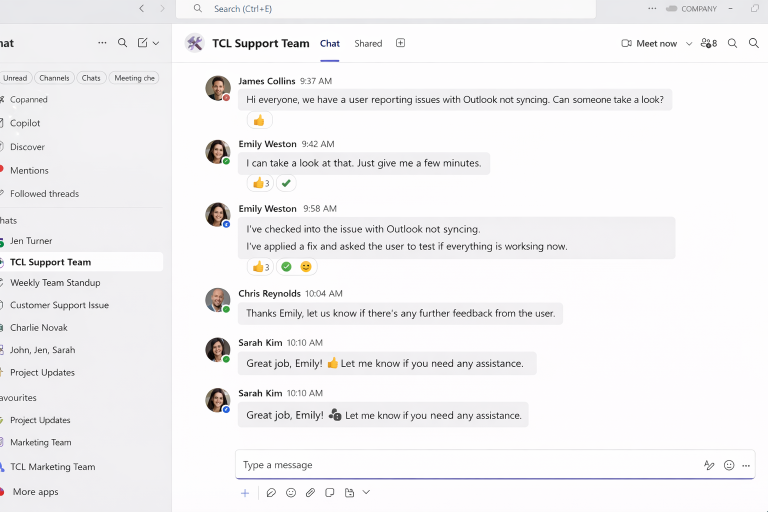
Task: Click the find in chat search icon
Action: pos(732,43)
